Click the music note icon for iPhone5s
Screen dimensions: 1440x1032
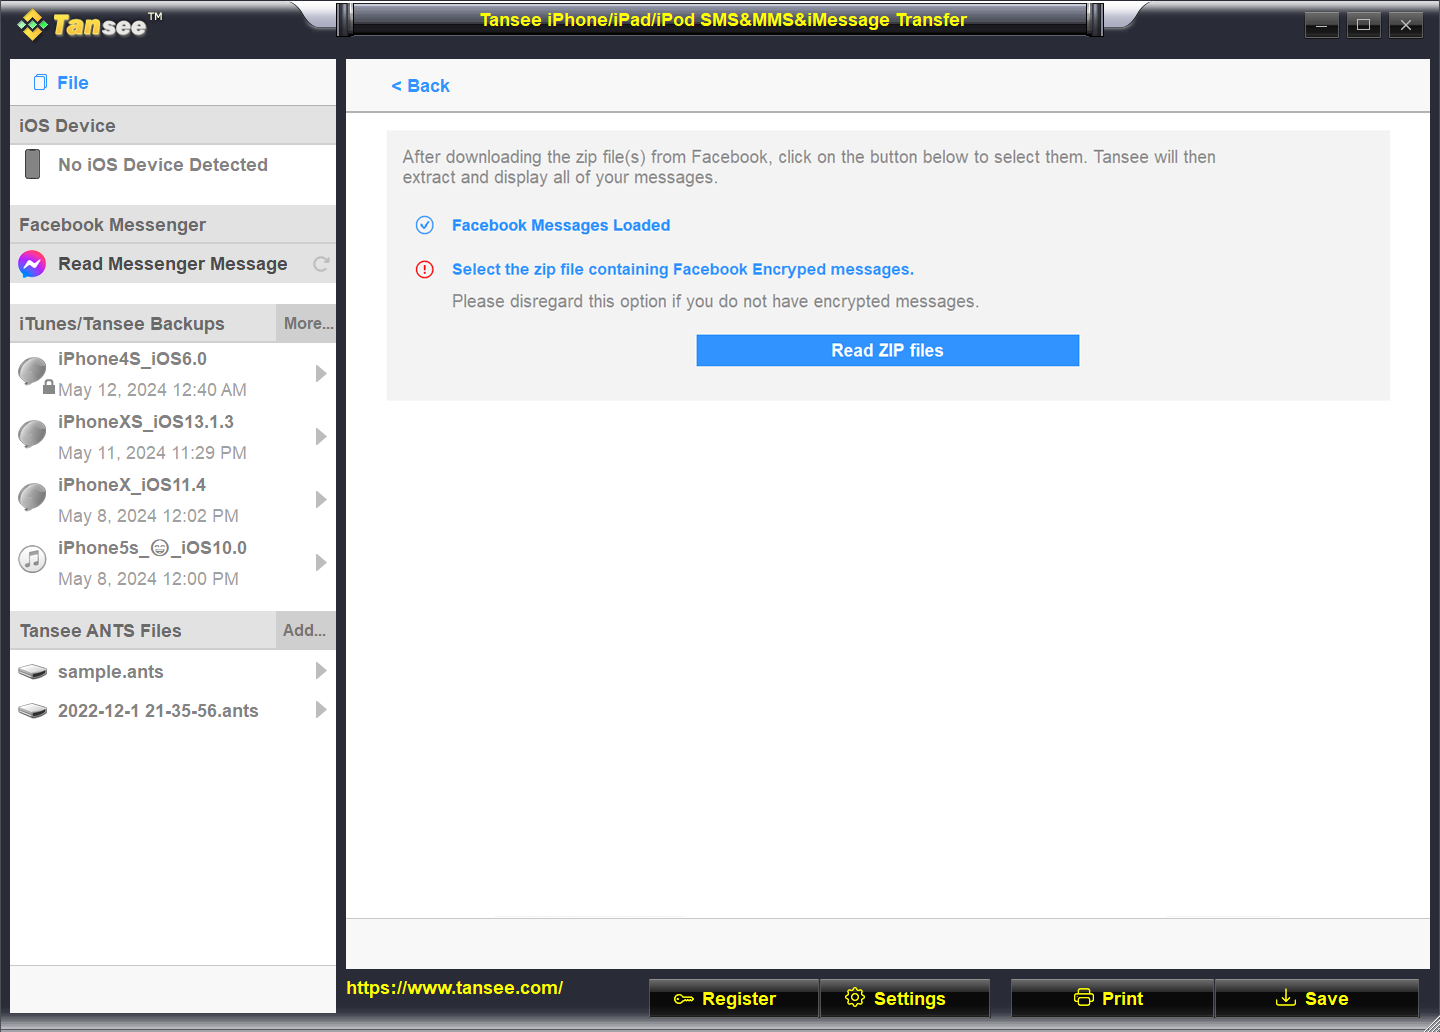pyautogui.click(x=32, y=559)
